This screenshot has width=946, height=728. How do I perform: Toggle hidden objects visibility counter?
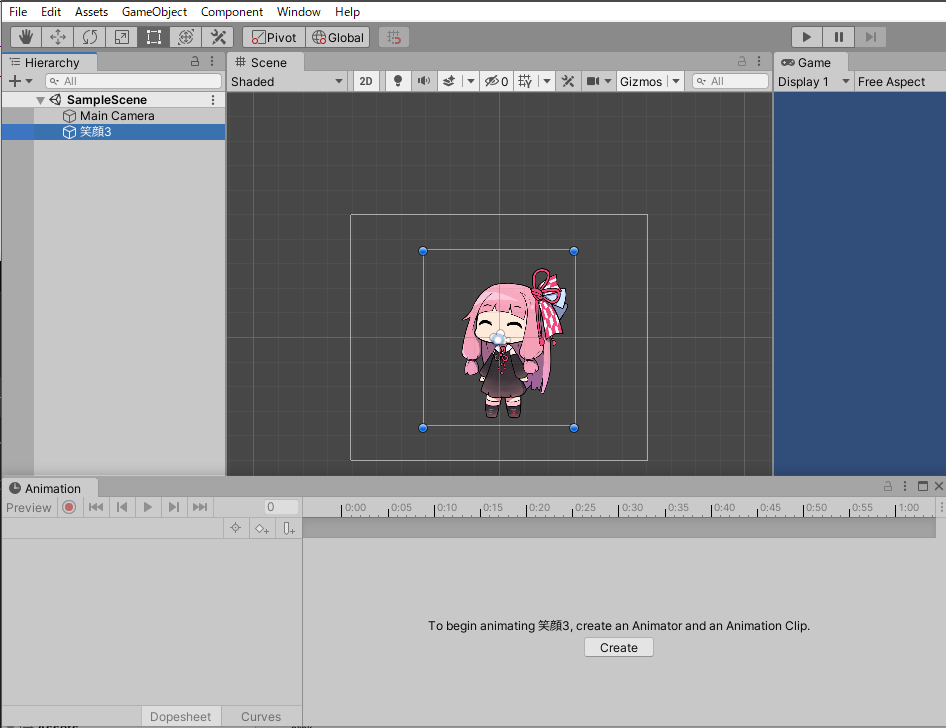point(497,81)
